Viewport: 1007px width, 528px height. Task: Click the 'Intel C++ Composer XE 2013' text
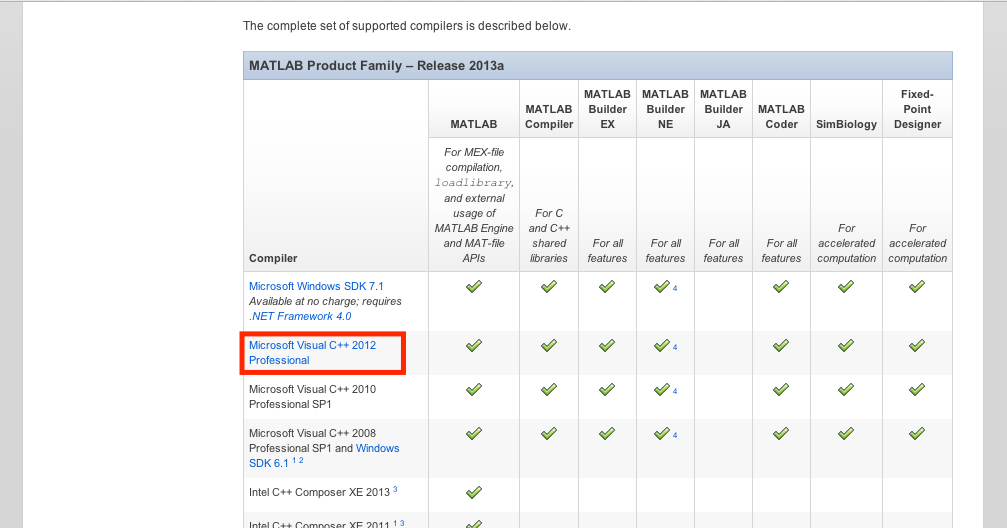click(x=319, y=493)
